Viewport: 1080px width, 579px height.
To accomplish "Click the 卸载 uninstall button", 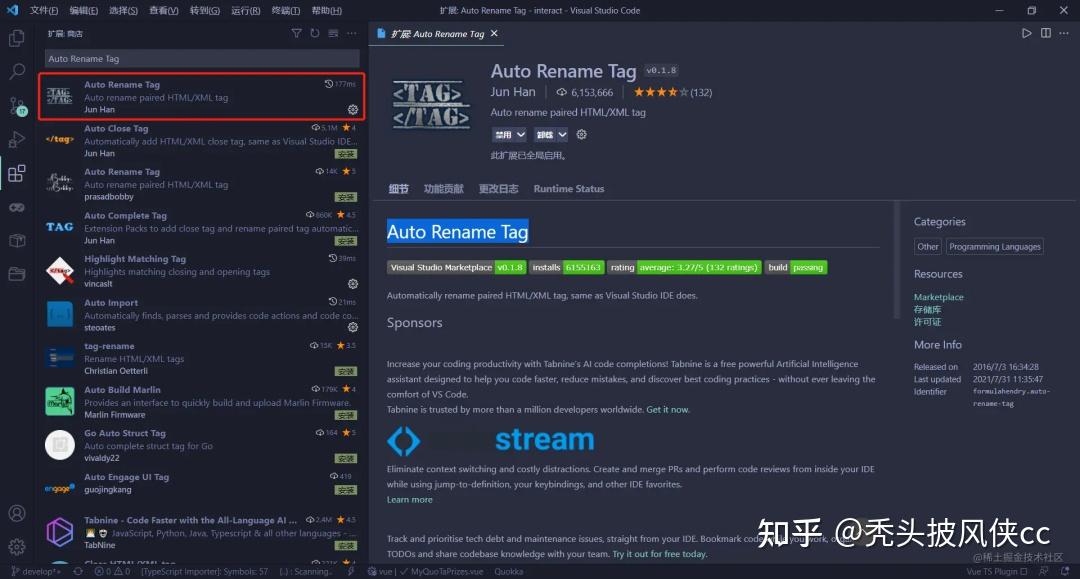I will (545, 134).
